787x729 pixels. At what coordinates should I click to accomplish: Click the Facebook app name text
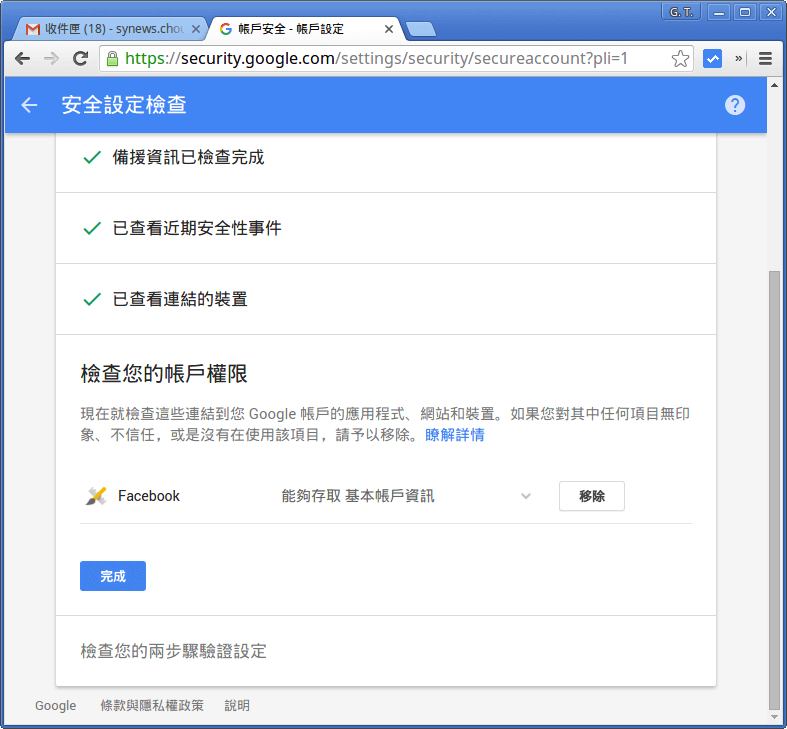click(x=149, y=496)
